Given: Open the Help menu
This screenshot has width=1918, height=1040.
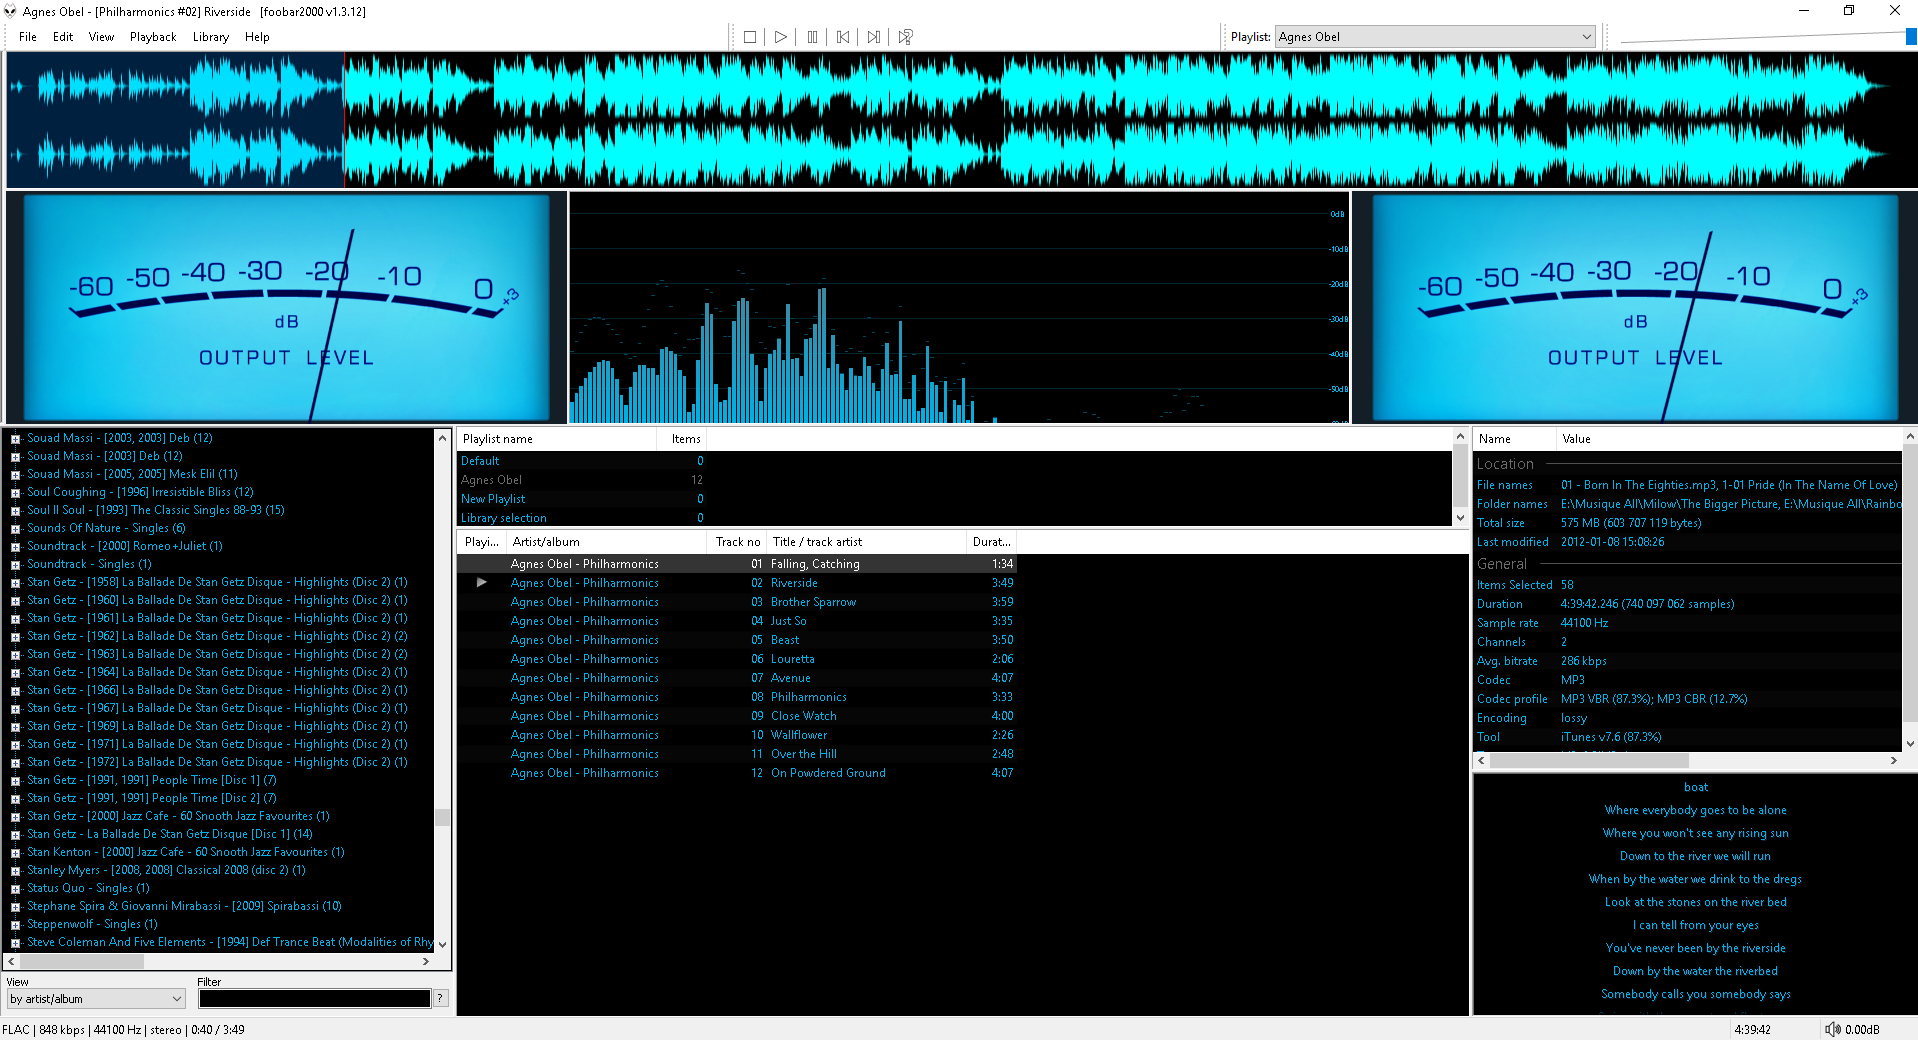Looking at the screenshot, I should (257, 37).
